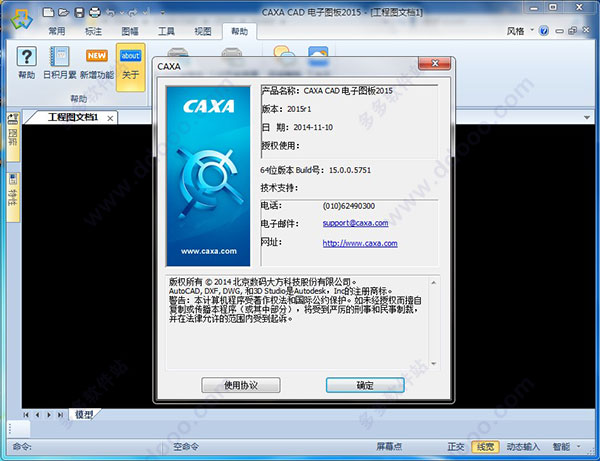The image size is (600, 461).
Task: Restore the inner document window
Action: pyautogui.click(x=572, y=31)
